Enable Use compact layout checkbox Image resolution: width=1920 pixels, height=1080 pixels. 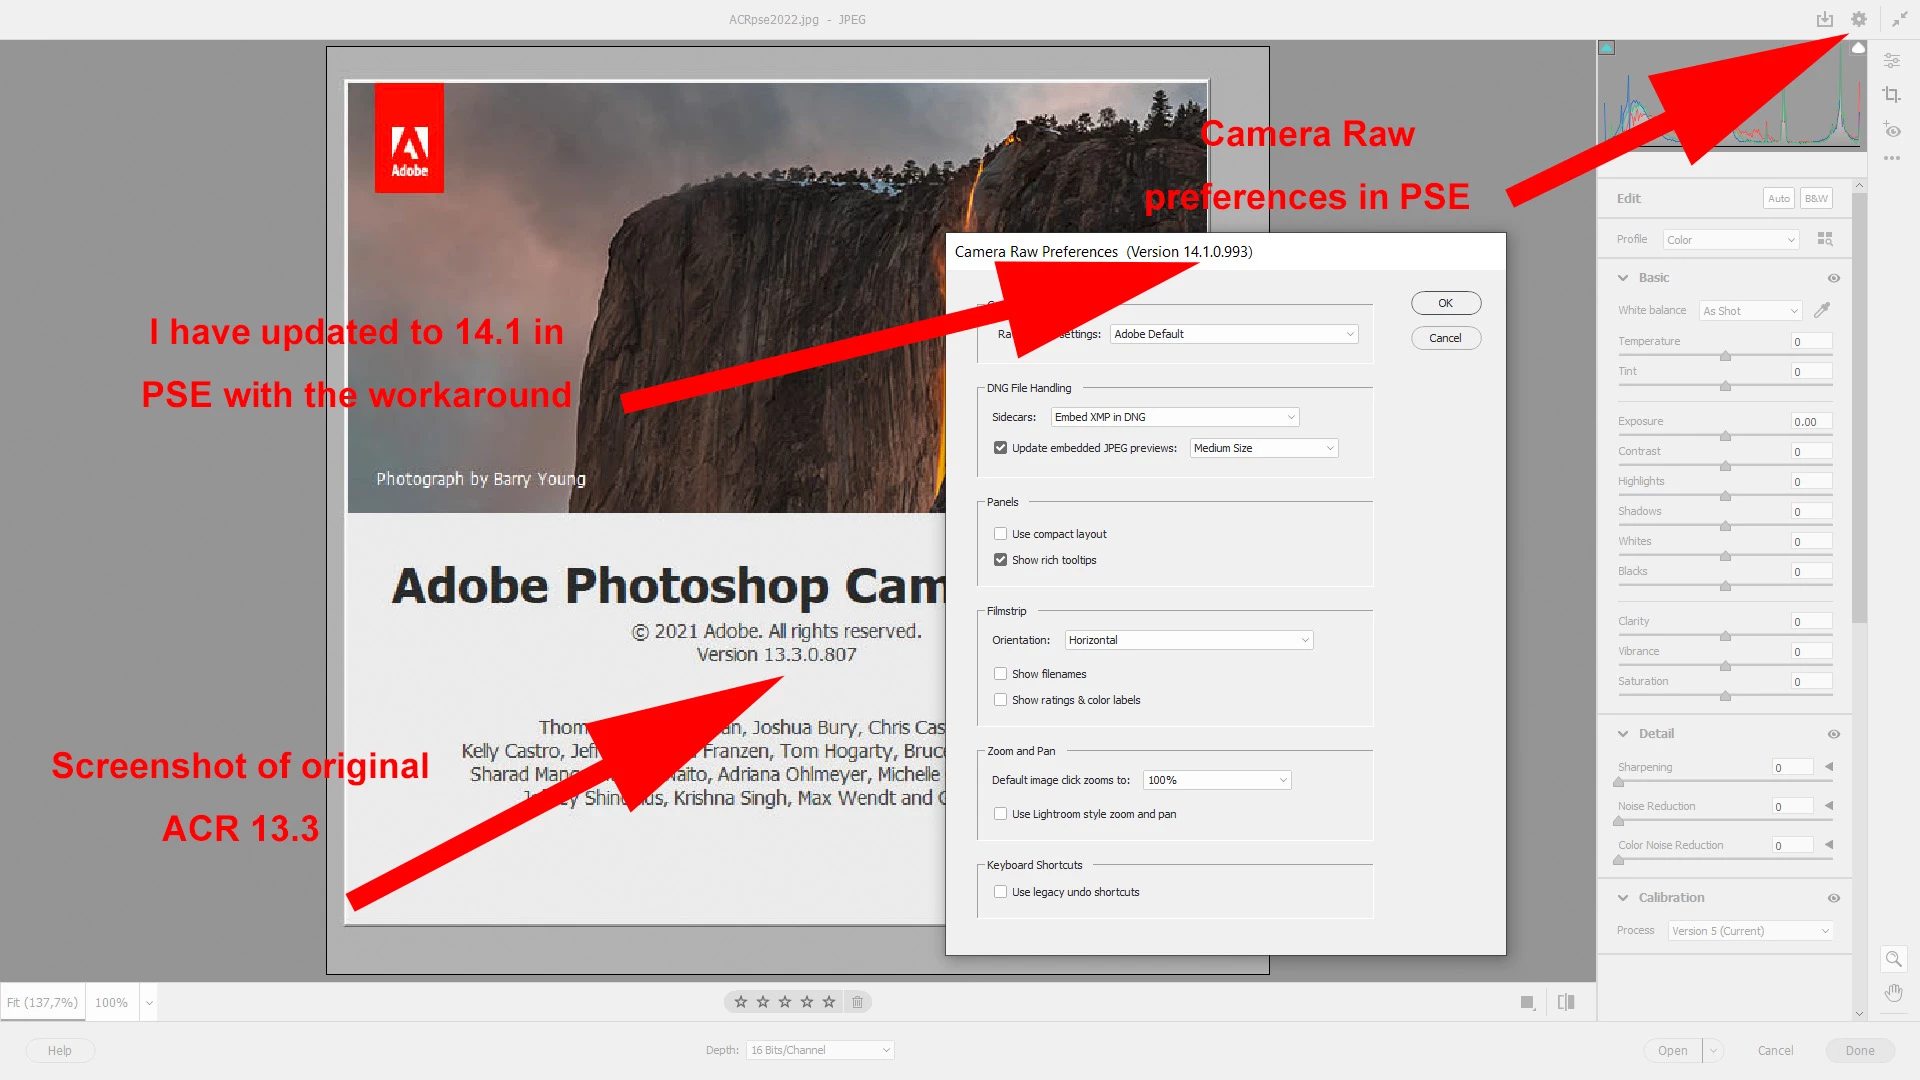[1000, 534]
